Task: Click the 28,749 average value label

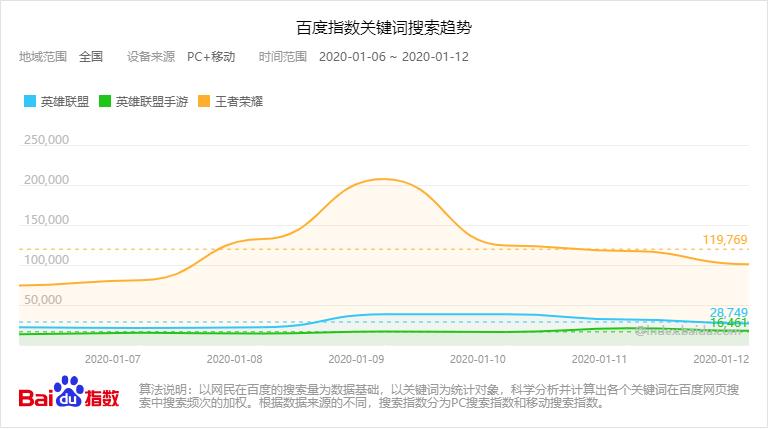Action: 729,312
